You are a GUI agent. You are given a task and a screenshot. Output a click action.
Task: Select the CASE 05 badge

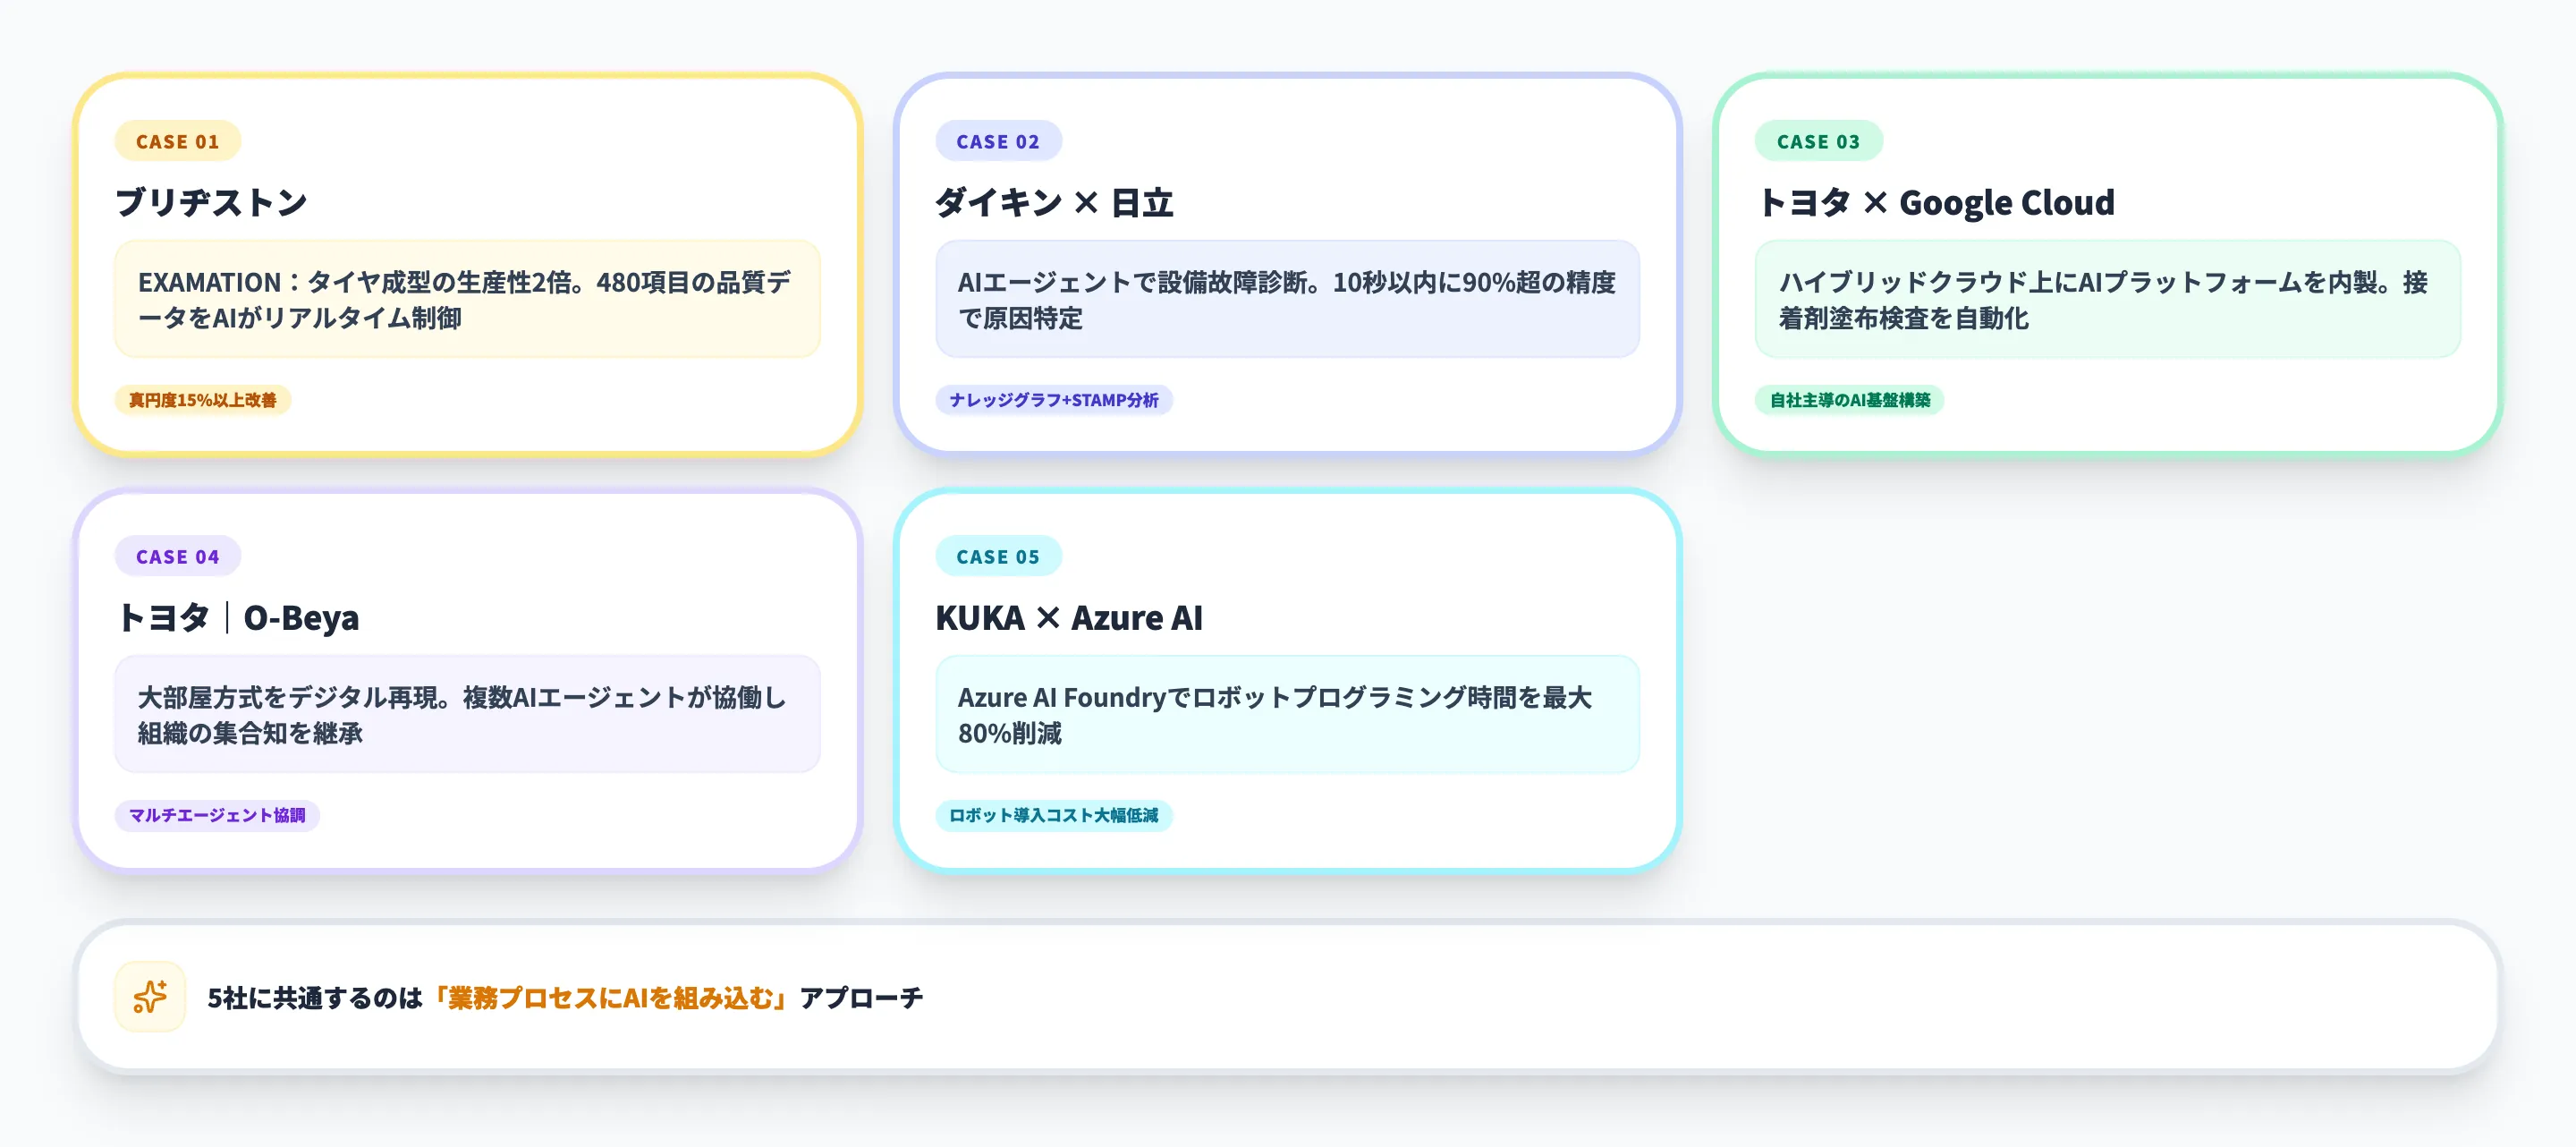point(998,556)
